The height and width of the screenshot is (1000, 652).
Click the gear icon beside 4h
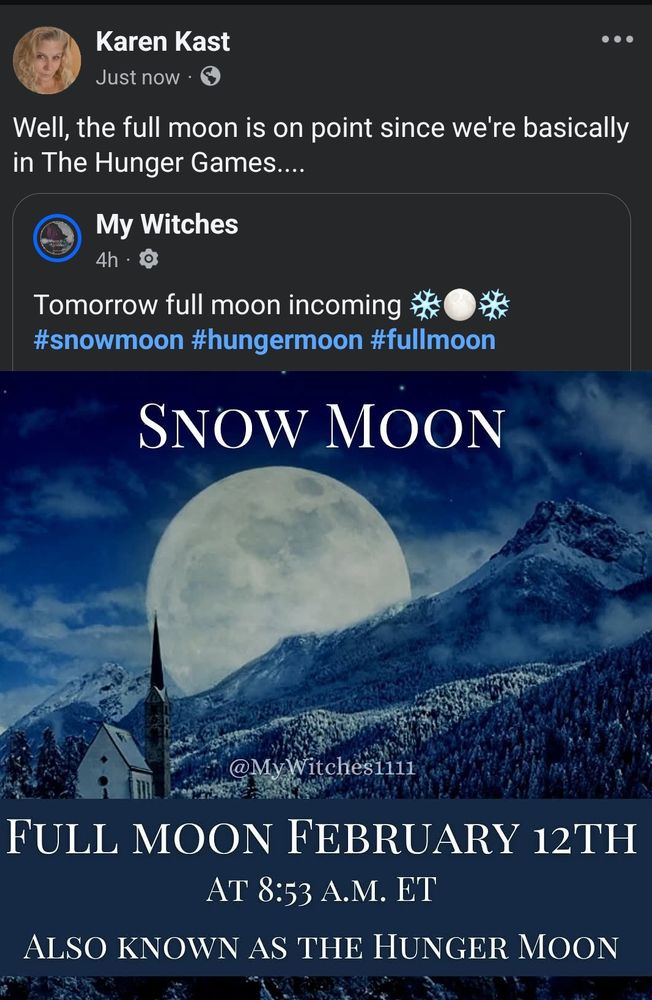click(149, 259)
